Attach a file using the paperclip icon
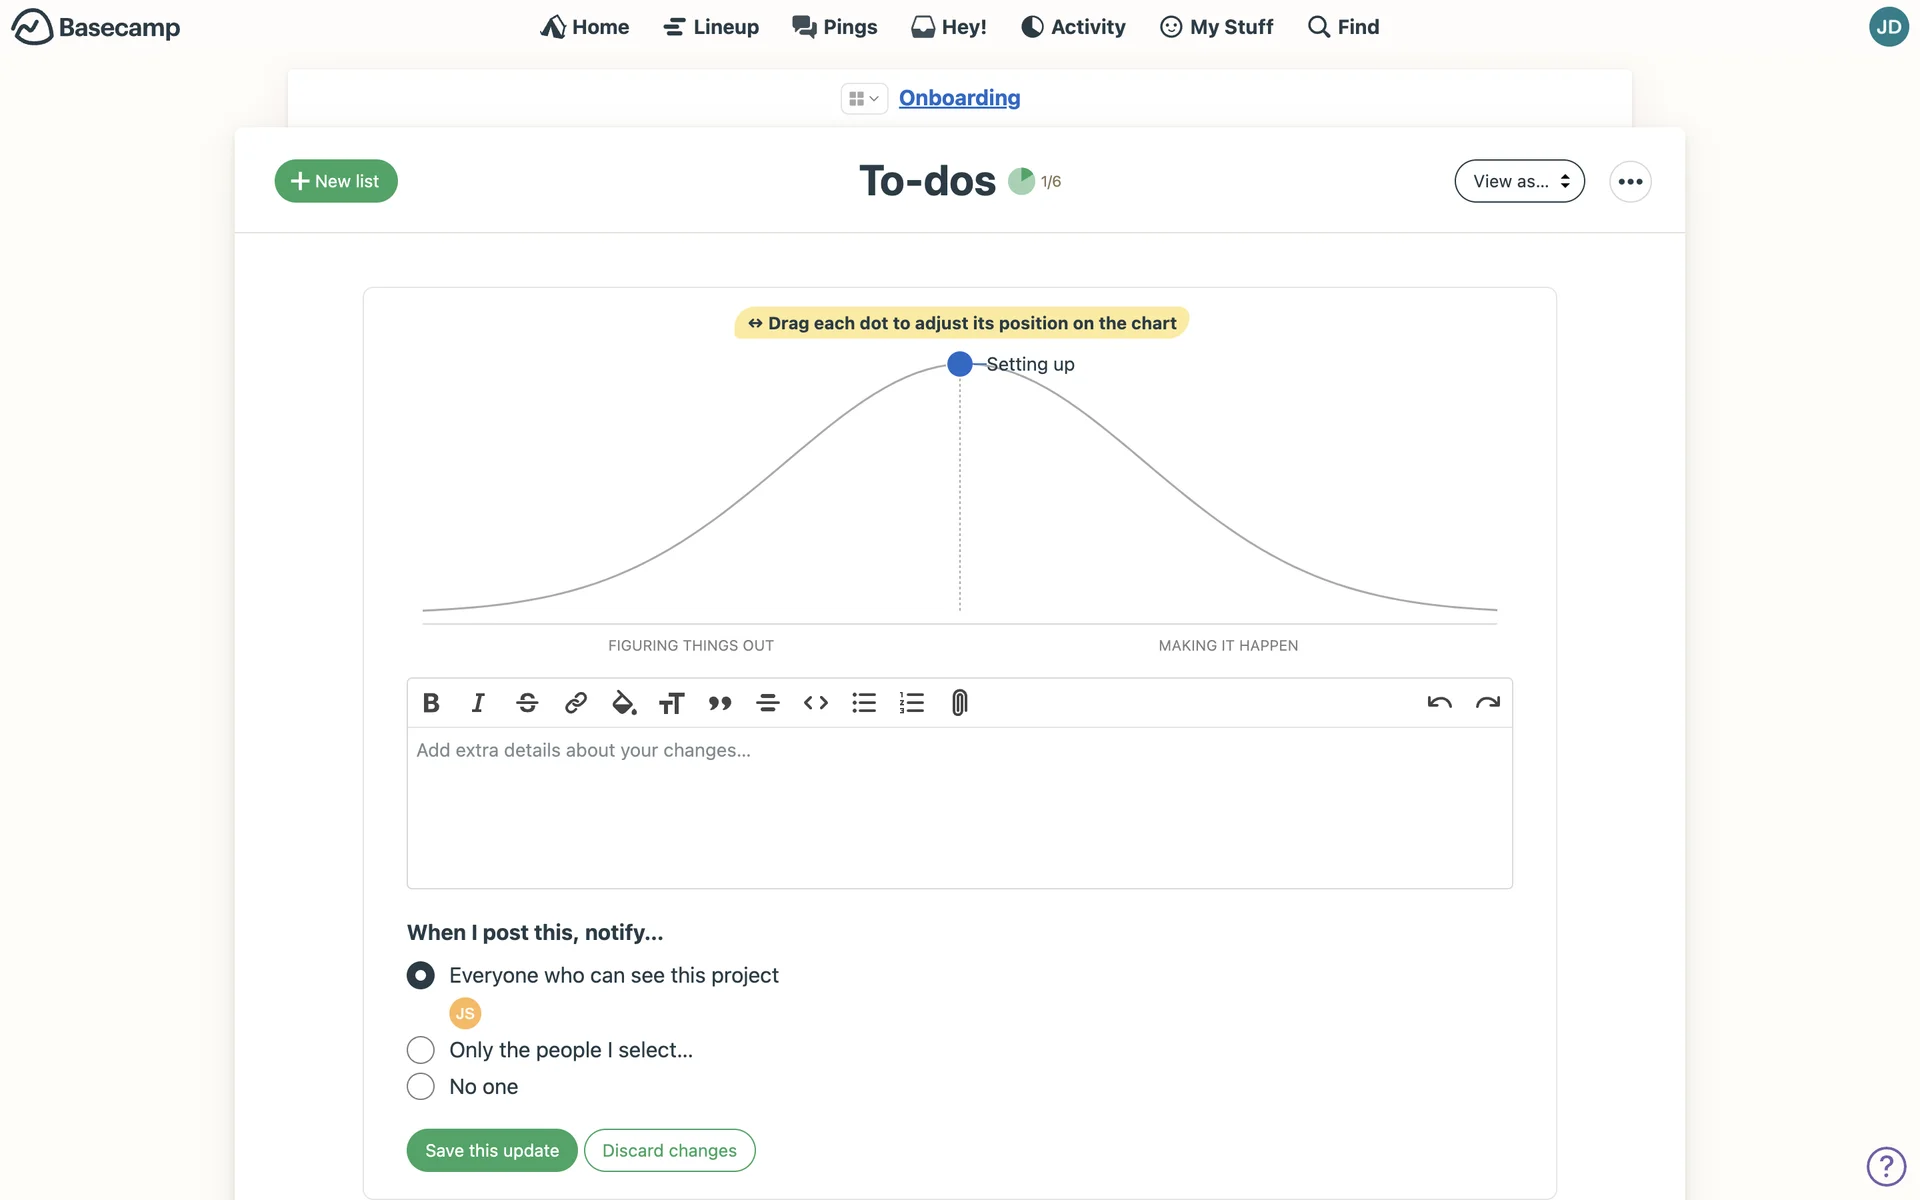Image resolution: width=1920 pixels, height=1200 pixels. coord(959,703)
